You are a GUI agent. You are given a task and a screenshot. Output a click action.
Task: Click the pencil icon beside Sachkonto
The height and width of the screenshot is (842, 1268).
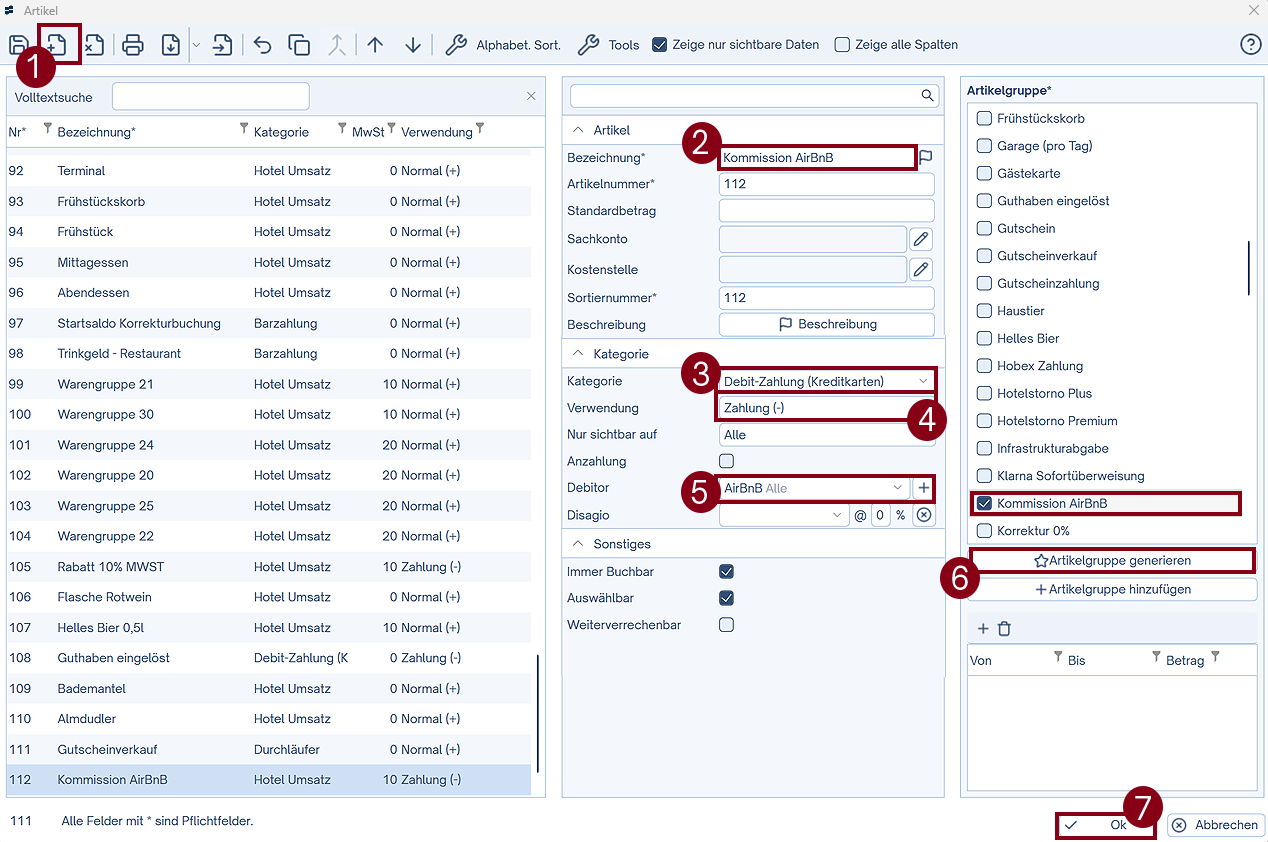(x=921, y=239)
